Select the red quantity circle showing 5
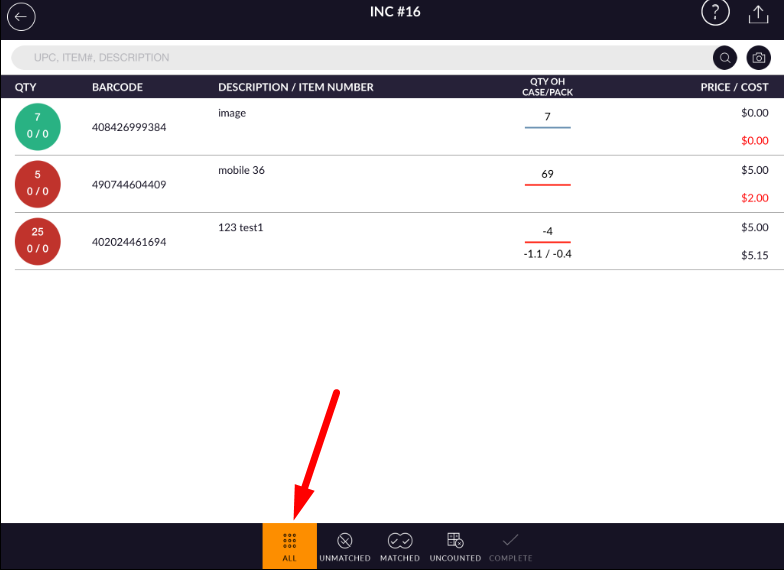This screenshot has height=570, width=784. click(38, 184)
